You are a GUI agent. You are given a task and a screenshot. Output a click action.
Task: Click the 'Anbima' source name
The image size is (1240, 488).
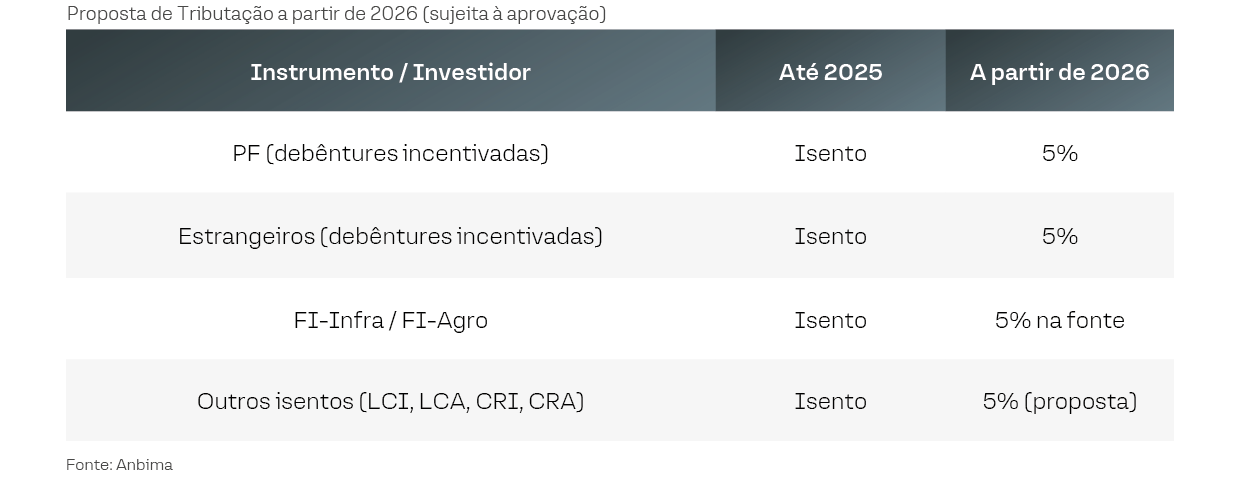click(x=144, y=465)
